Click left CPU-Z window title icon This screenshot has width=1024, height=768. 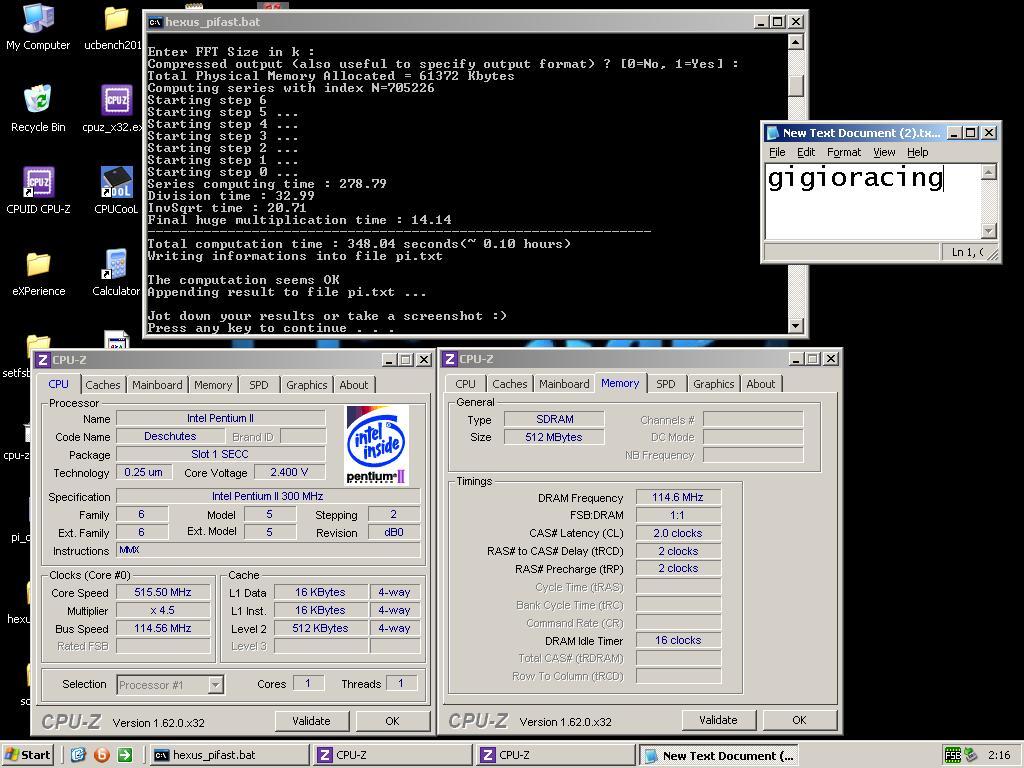click(x=42, y=360)
